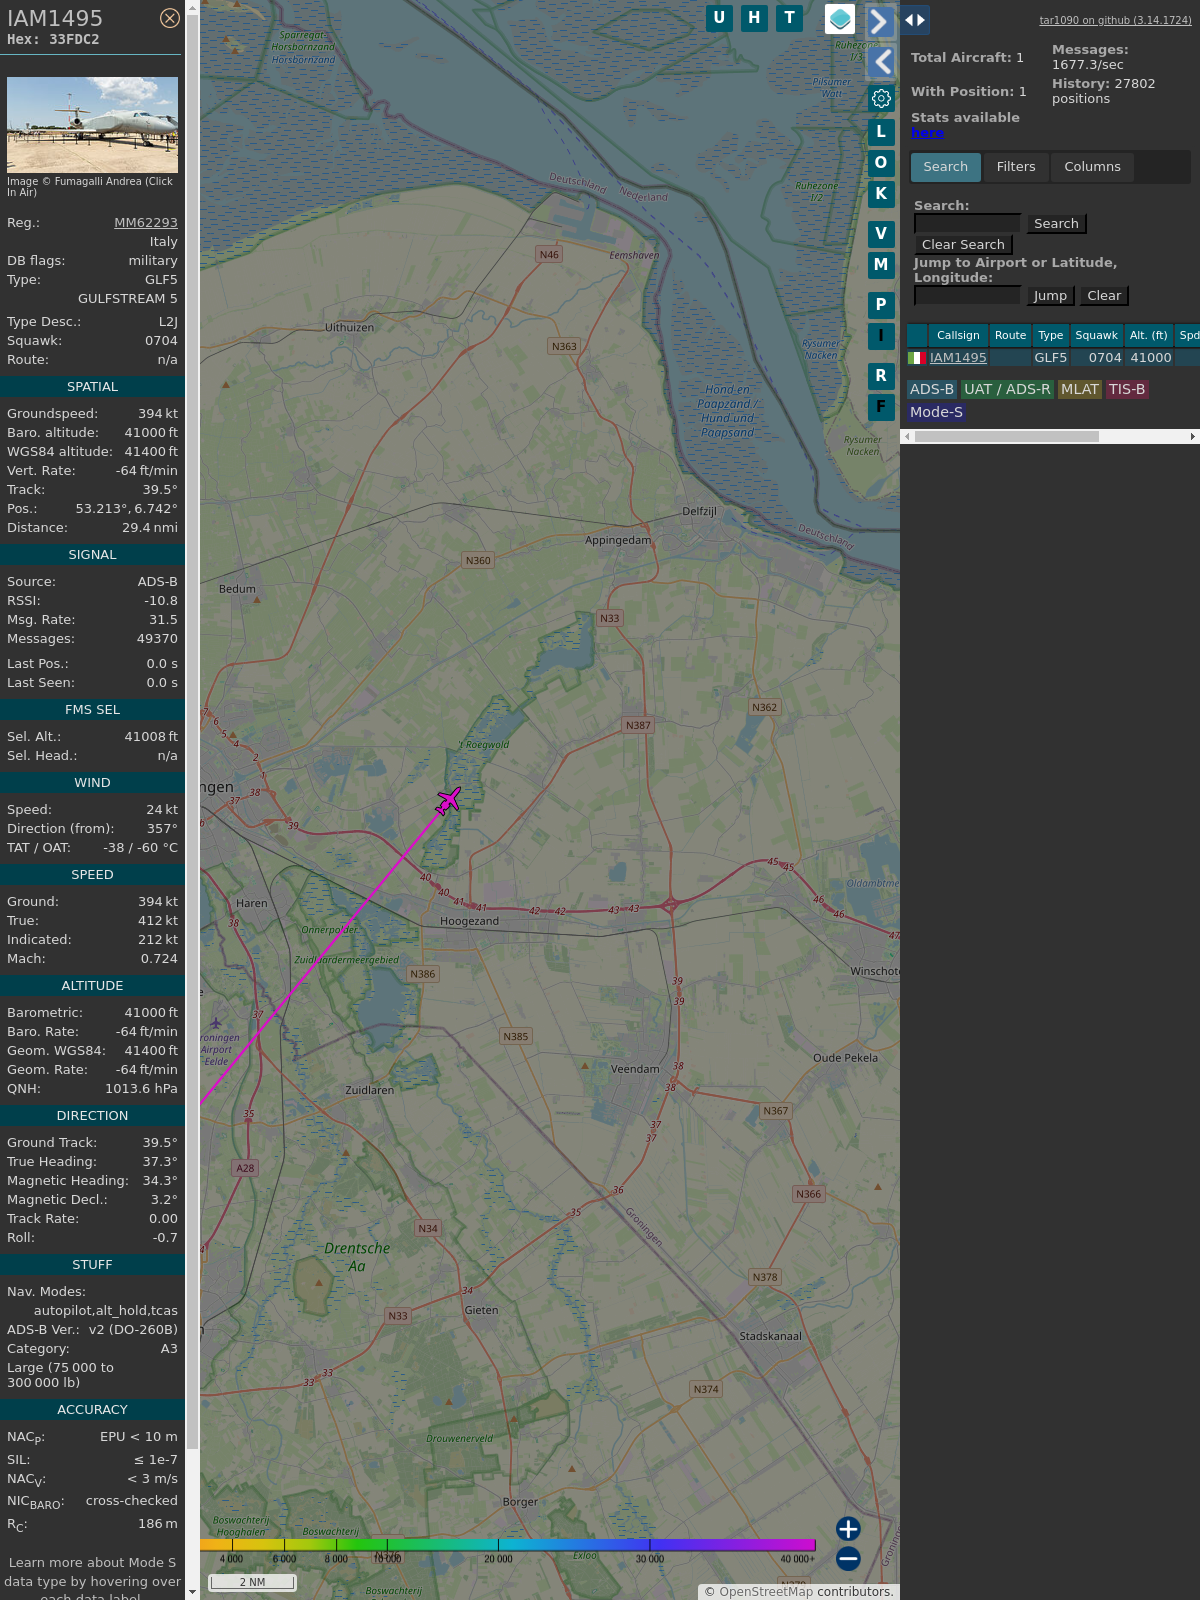Click the altitude color scale bar
This screenshot has height=1600, width=1200.
click(x=508, y=1545)
